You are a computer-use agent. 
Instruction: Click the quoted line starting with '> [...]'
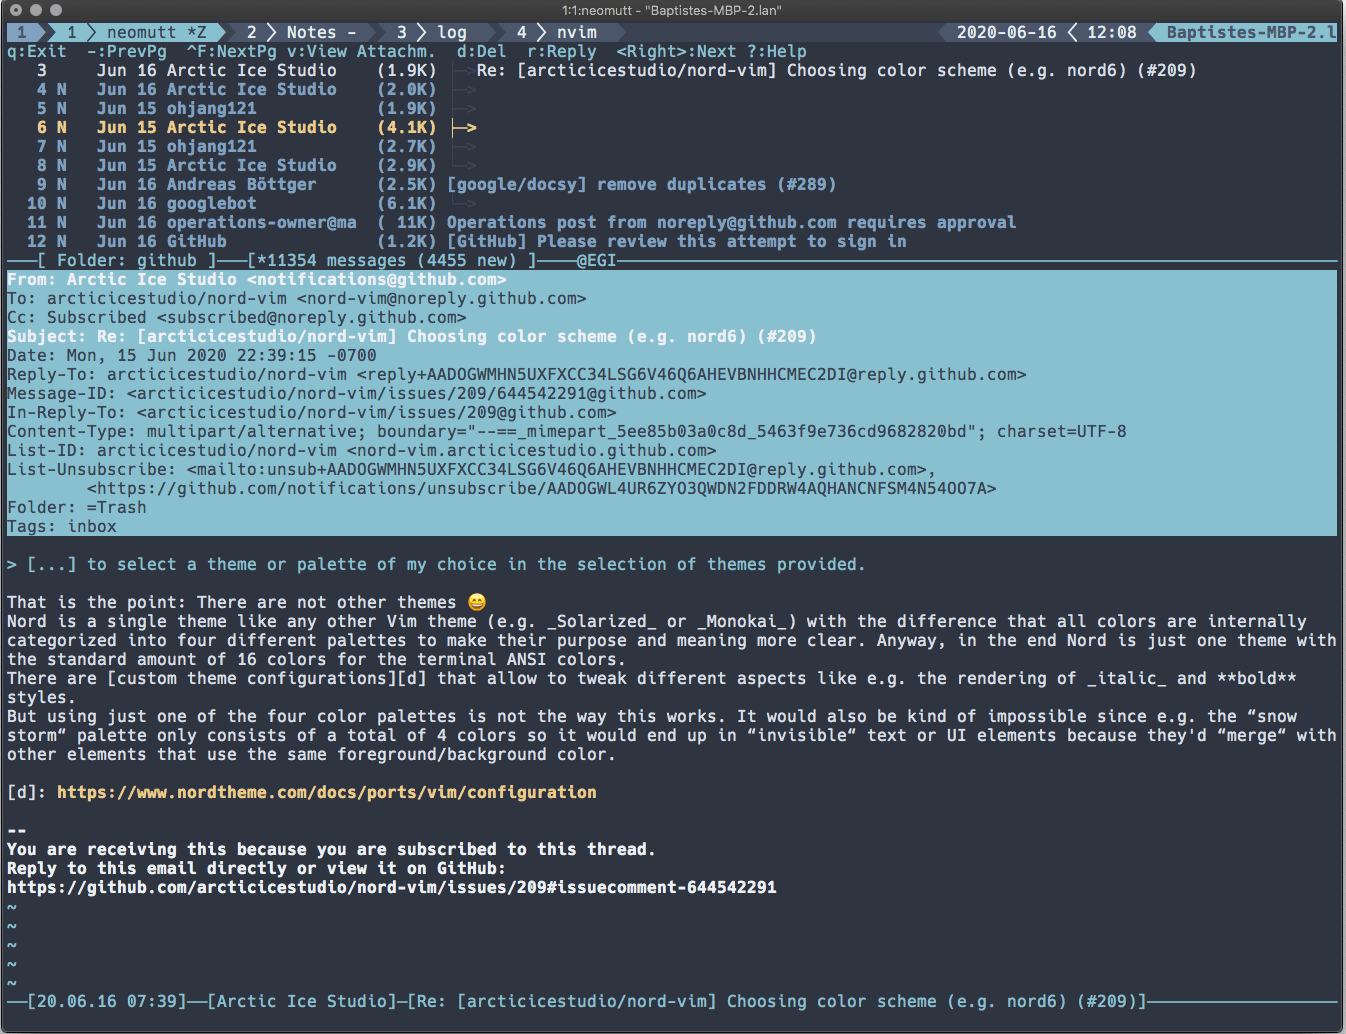point(437,564)
